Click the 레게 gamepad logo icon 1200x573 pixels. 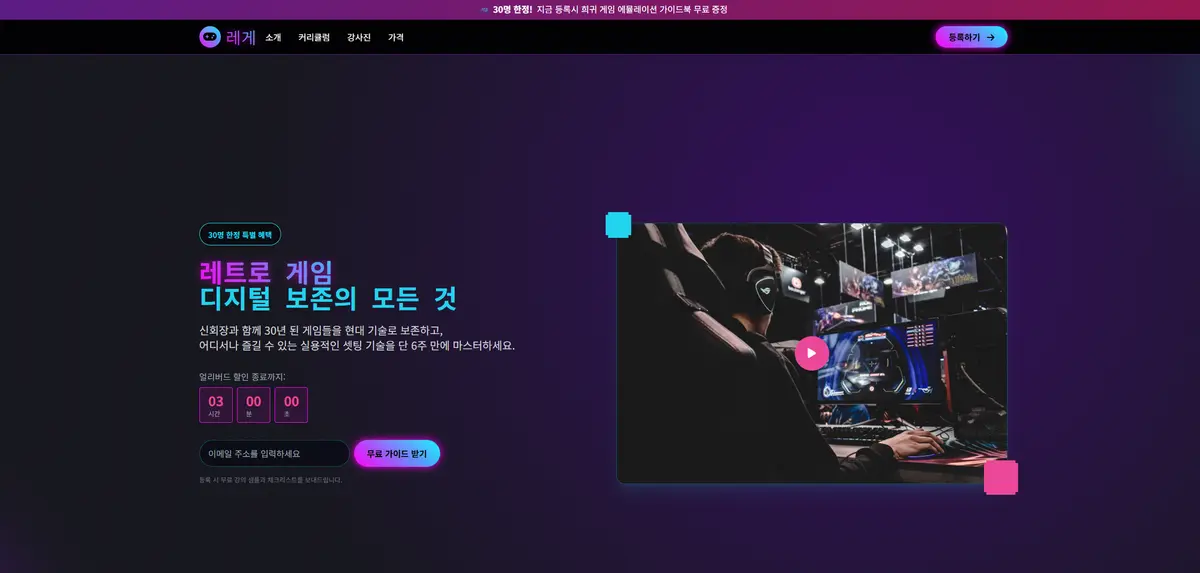[210, 37]
